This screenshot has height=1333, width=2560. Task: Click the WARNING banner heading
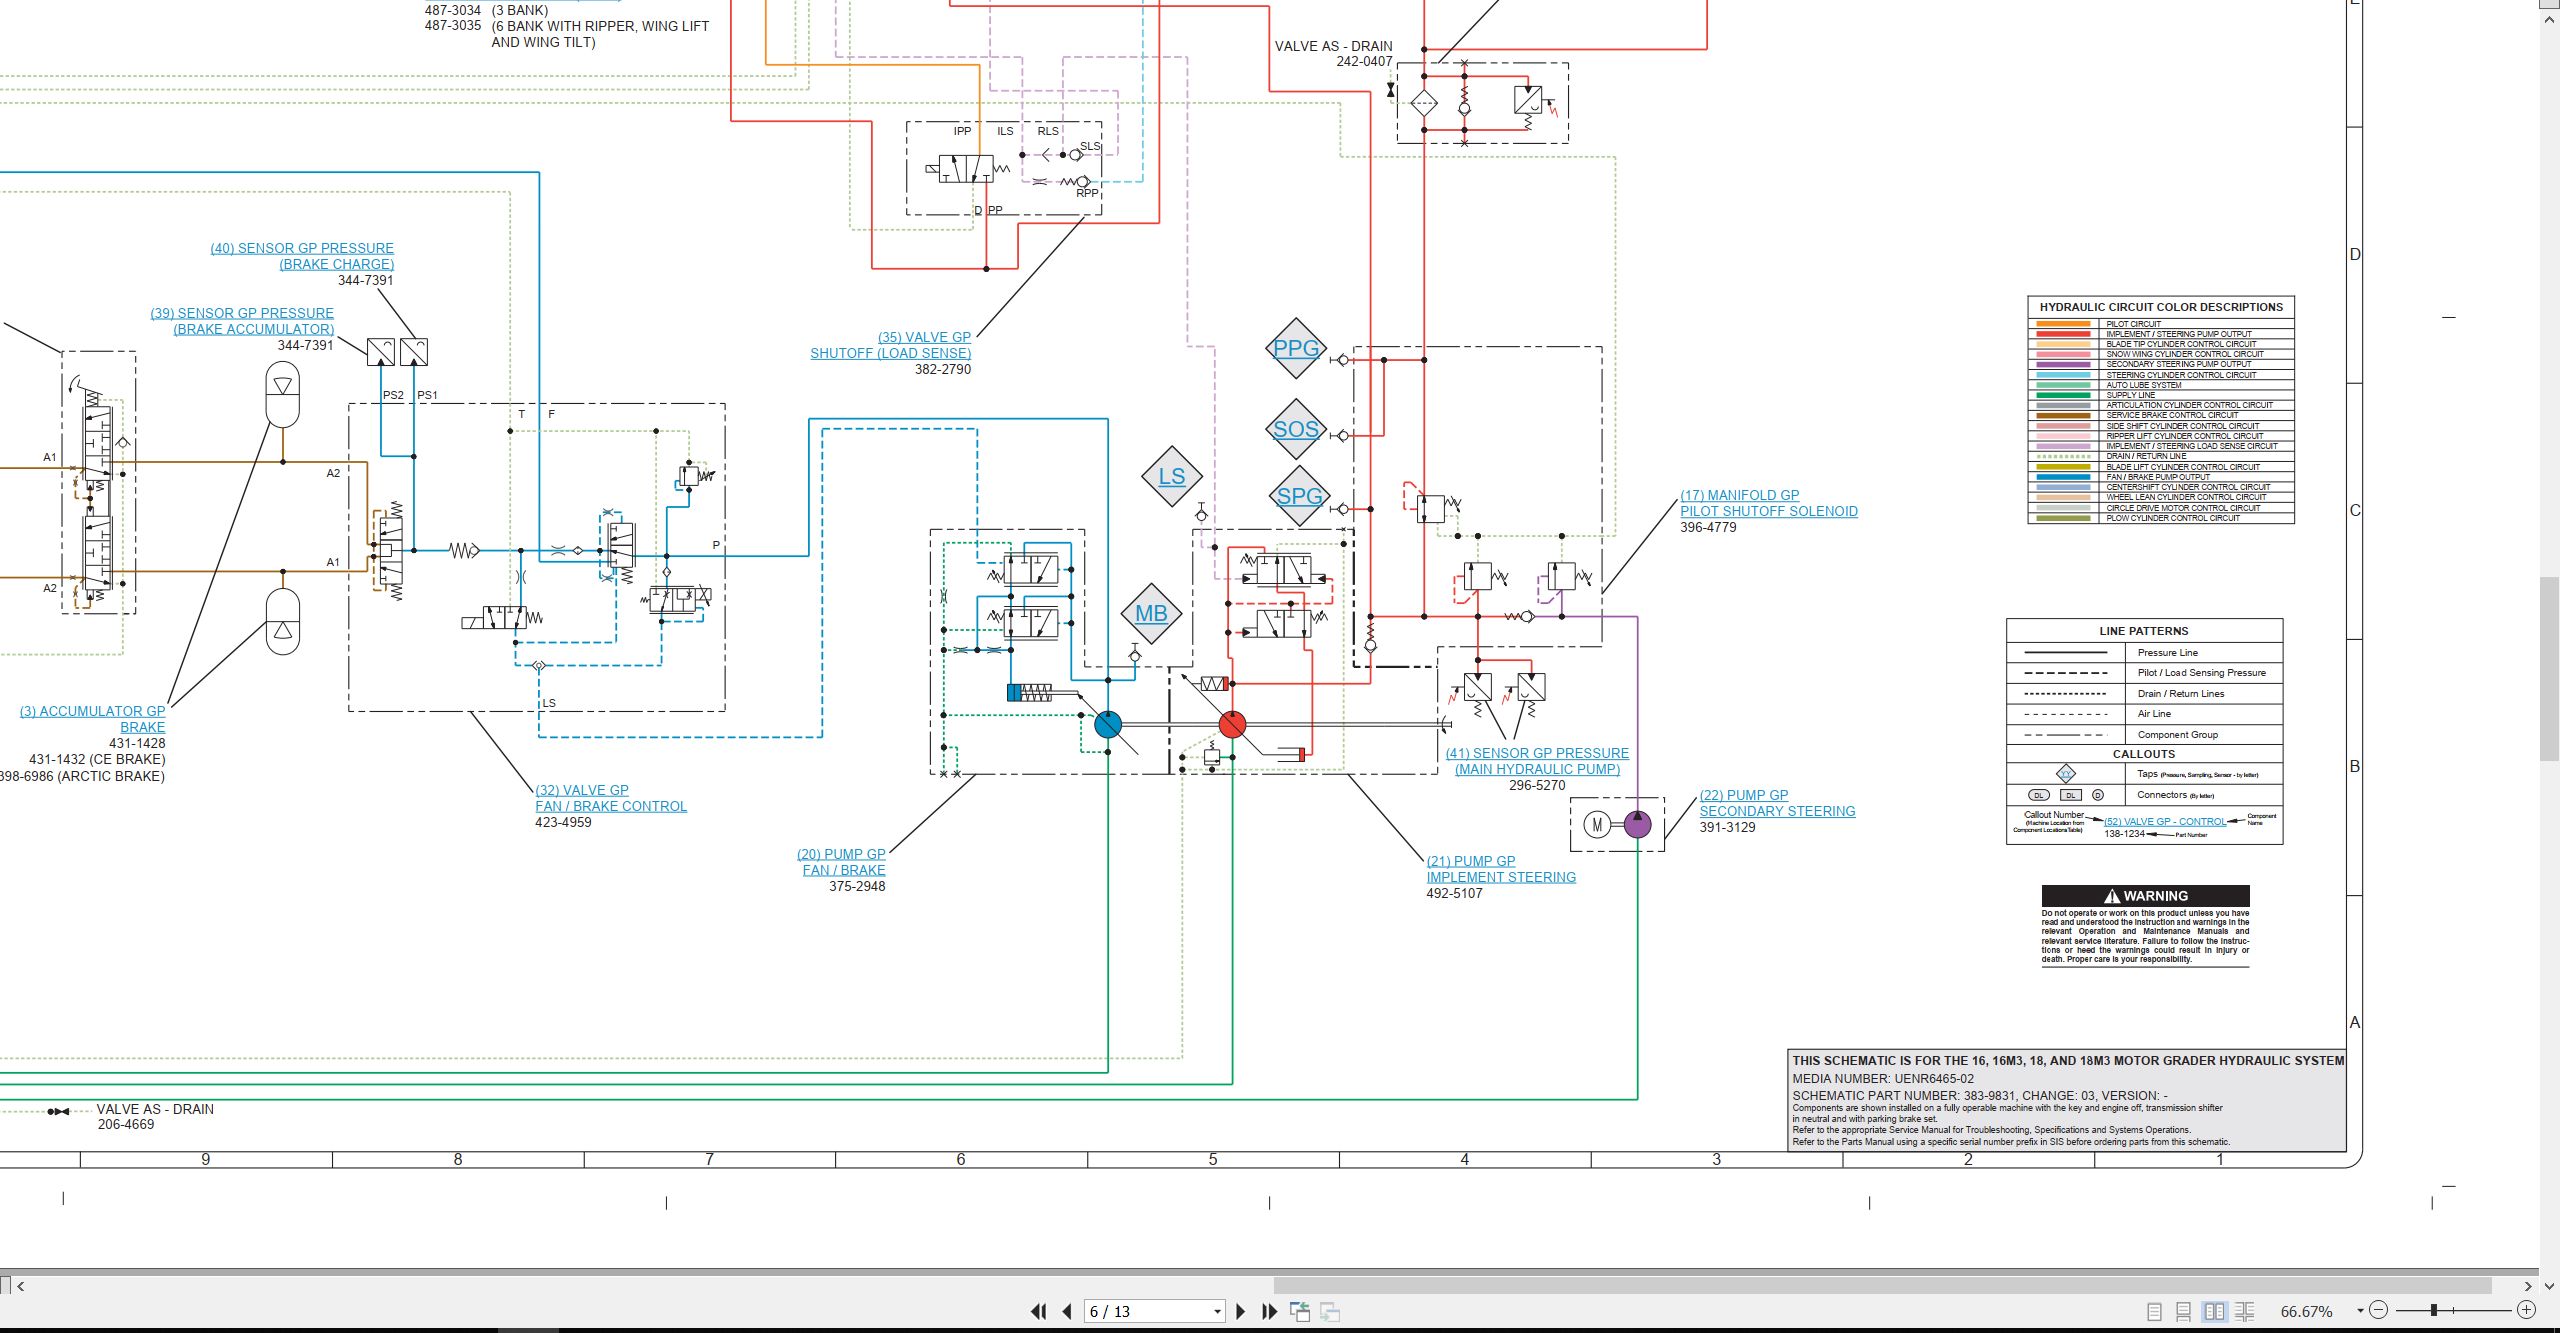click(x=2145, y=896)
